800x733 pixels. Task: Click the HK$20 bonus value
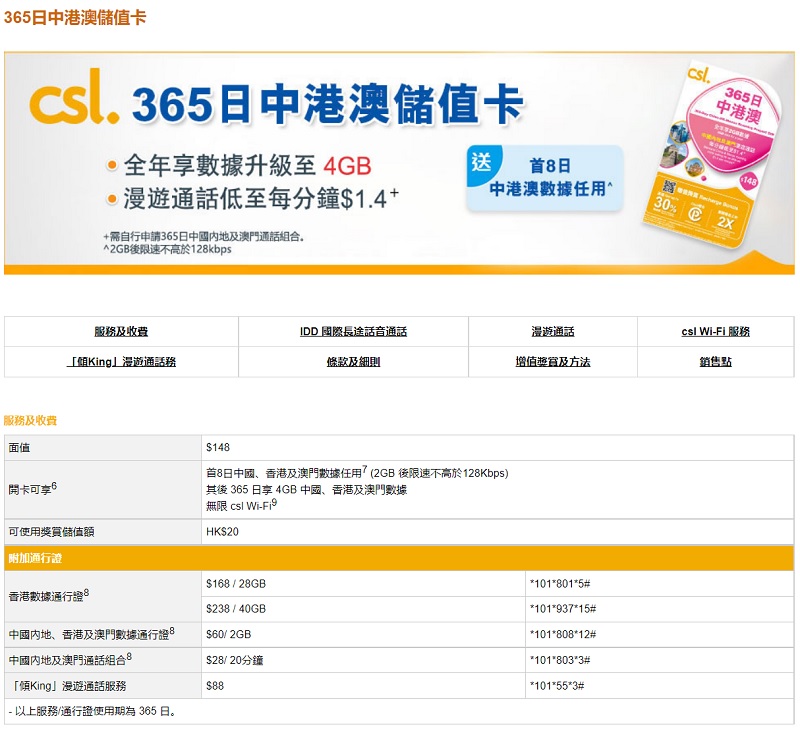(222, 532)
